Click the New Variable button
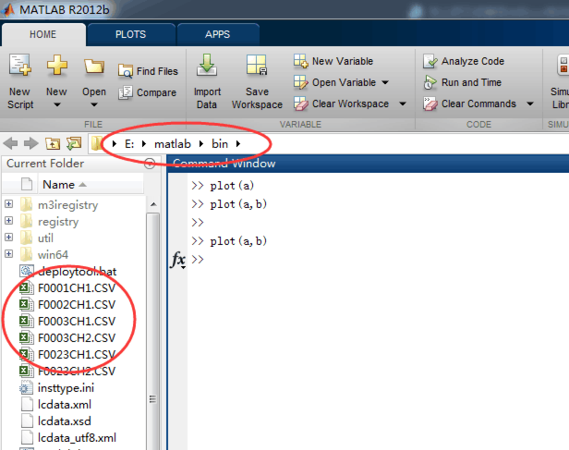 point(333,61)
